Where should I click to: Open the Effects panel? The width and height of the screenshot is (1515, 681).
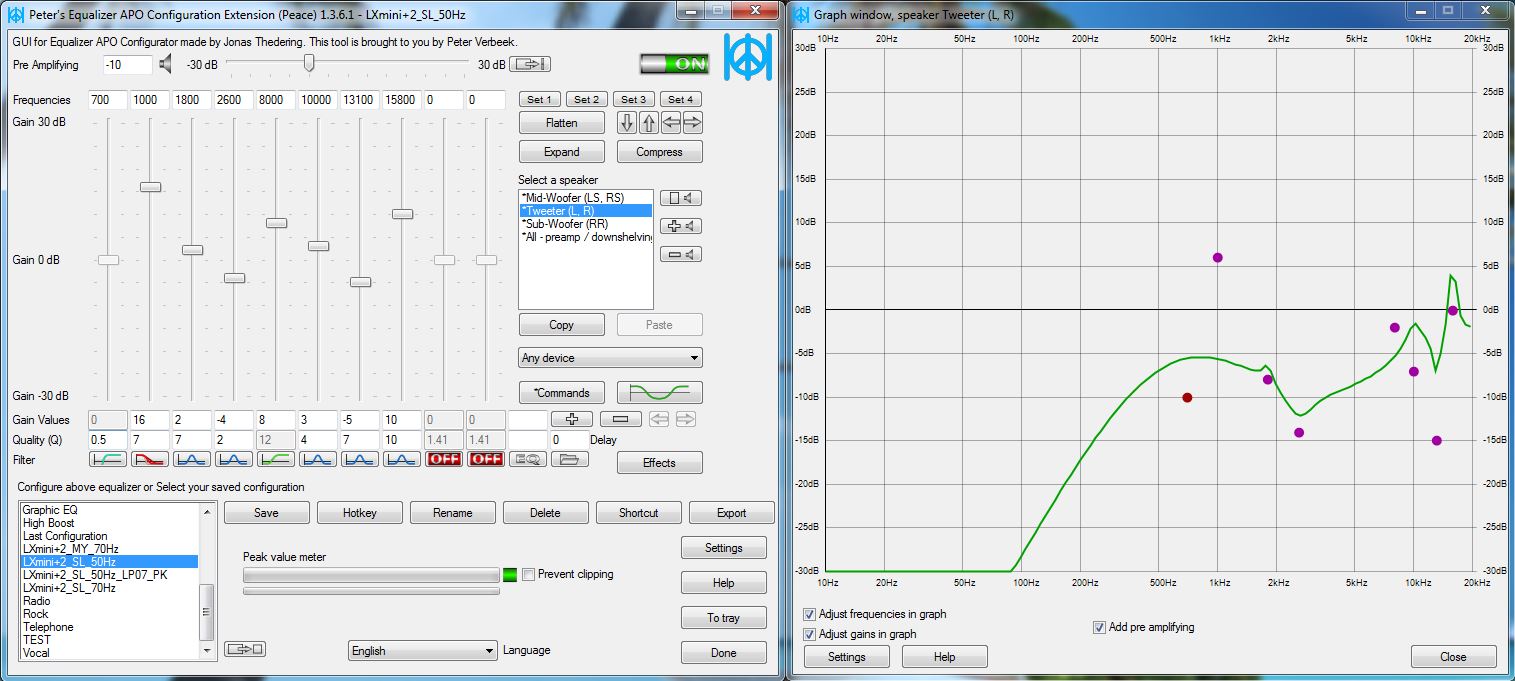click(660, 463)
